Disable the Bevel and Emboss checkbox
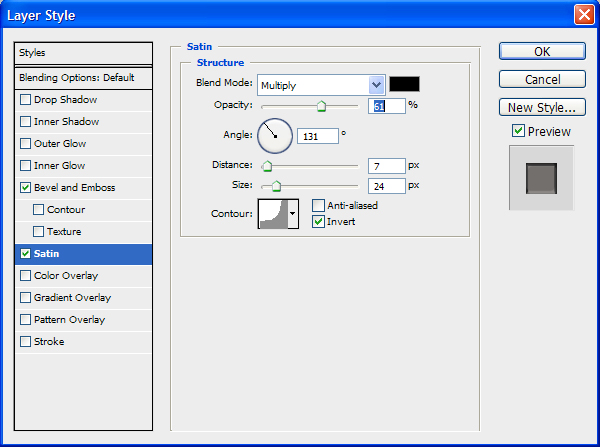The width and height of the screenshot is (600, 447). (x=26, y=188)
